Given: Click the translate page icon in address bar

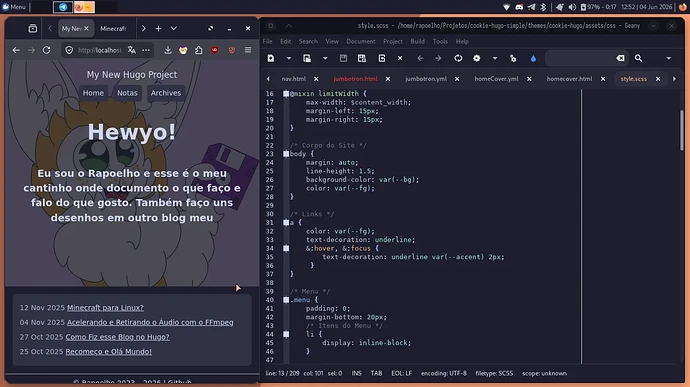Looking at the screenshot, I should (x=132, y=50).
